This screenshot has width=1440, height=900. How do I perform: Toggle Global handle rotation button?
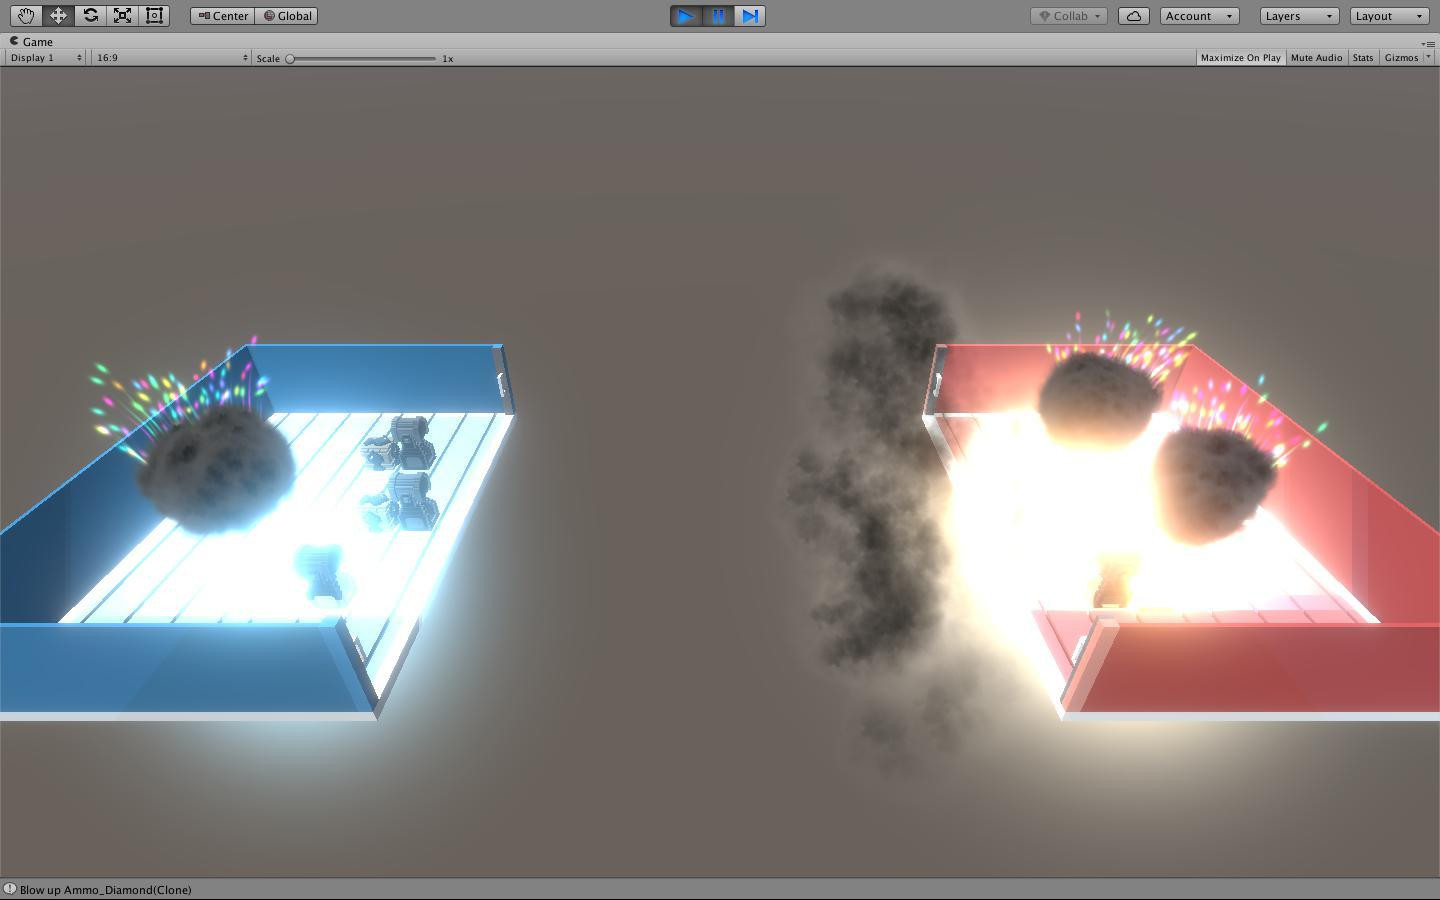pos(287,16)
